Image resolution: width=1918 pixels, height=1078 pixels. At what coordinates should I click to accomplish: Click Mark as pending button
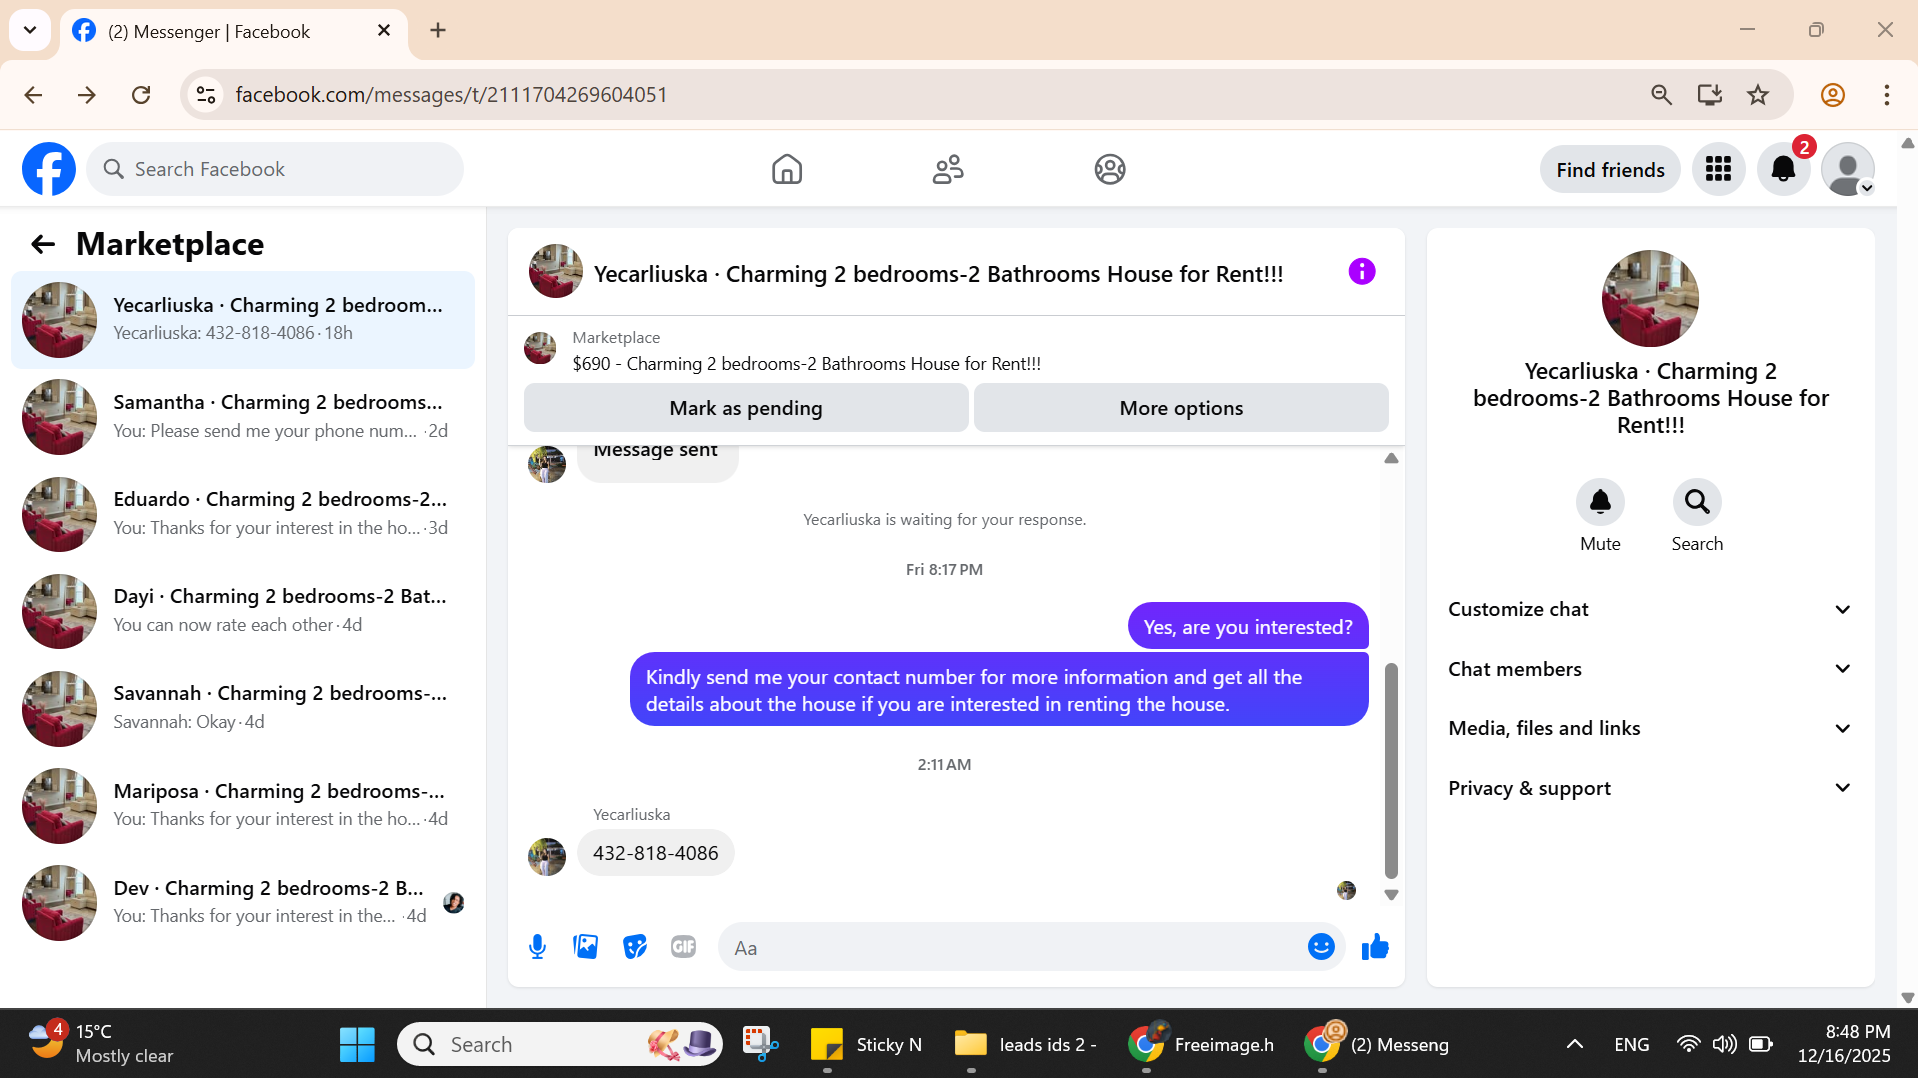click(x=746, y=408)
